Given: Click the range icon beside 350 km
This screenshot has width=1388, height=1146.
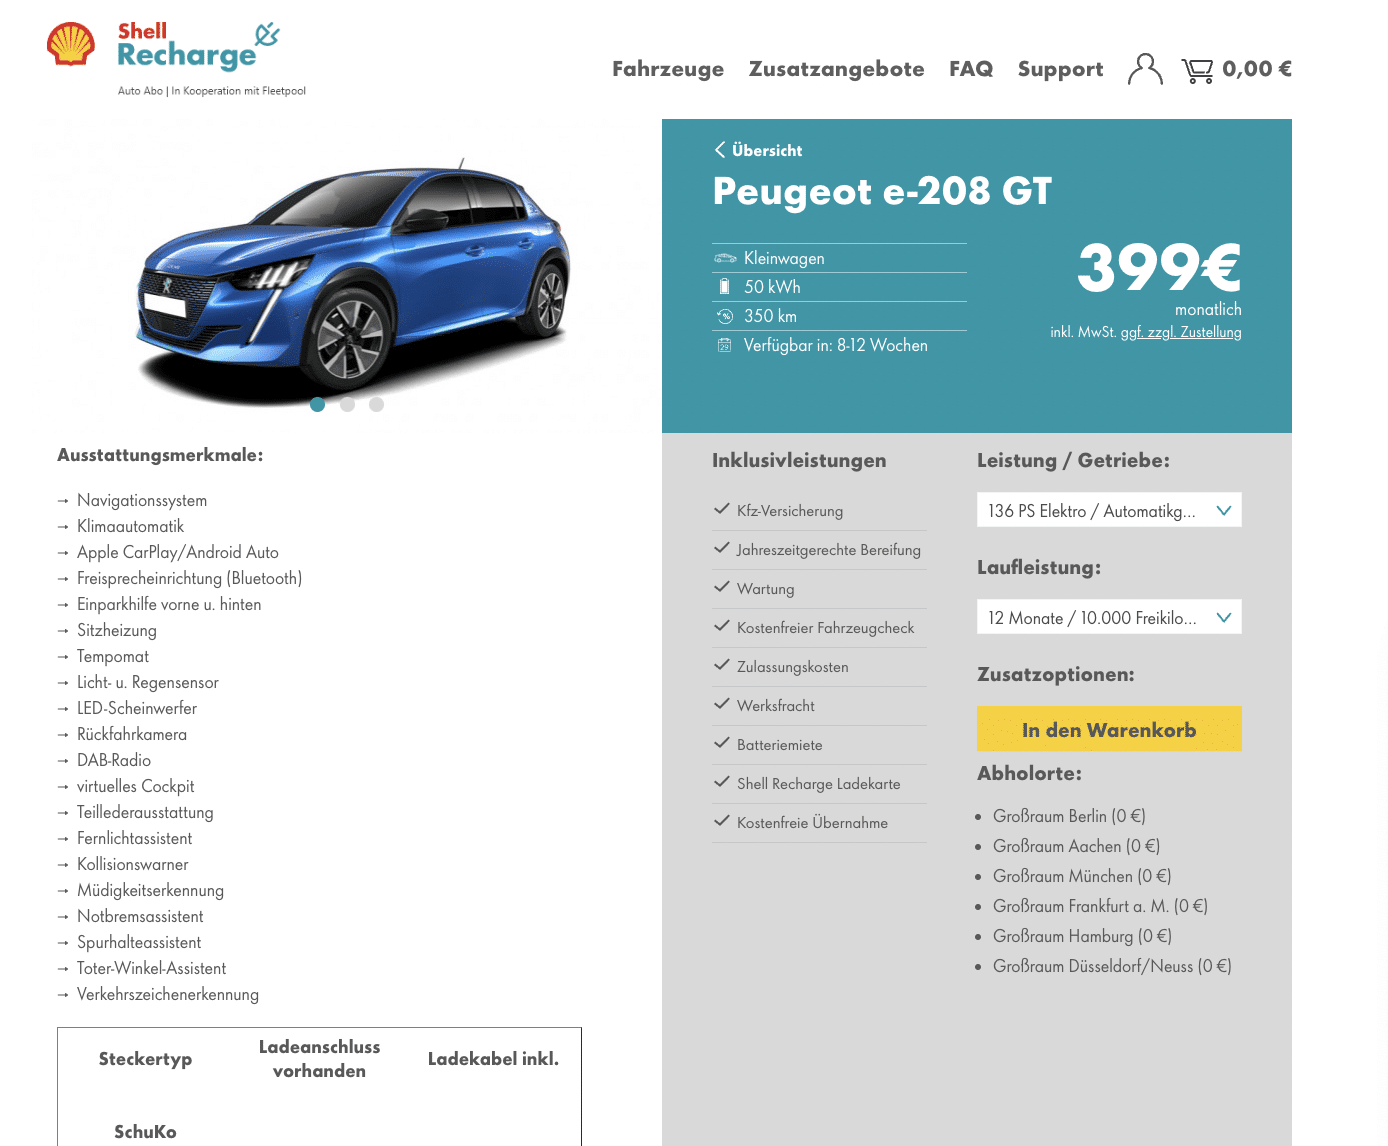Looking at the screenshot, I should click(725, 316).
